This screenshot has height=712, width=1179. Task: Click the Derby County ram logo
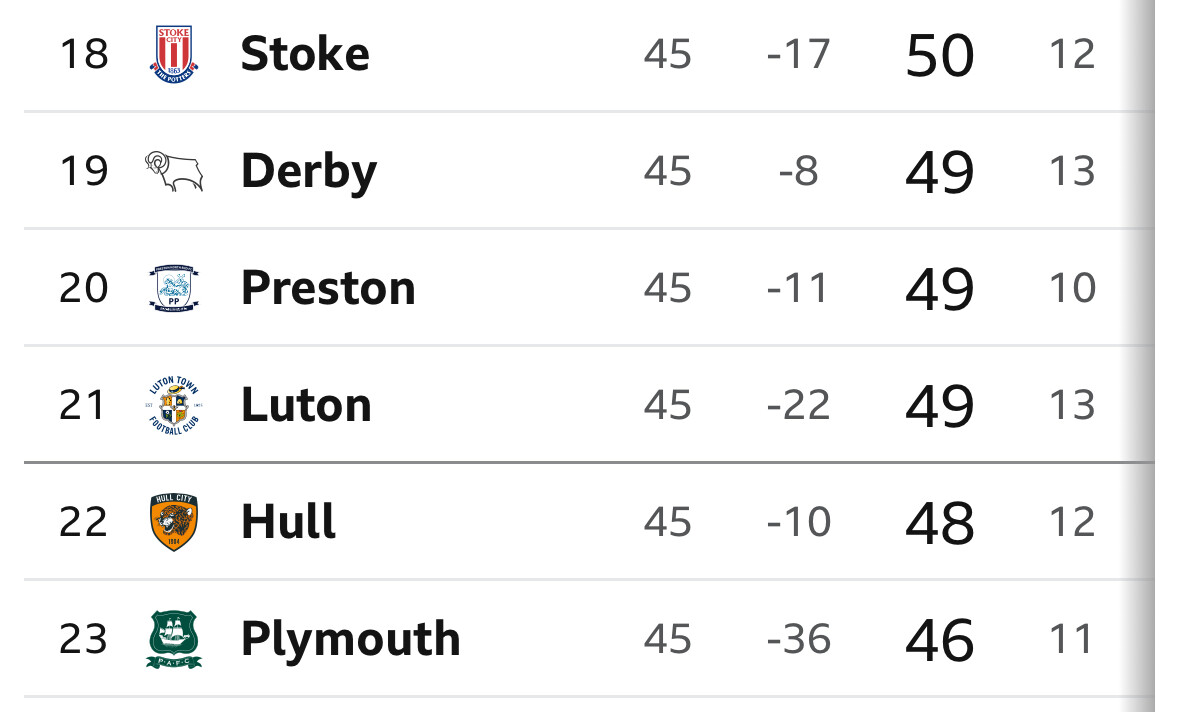click(174, 171)
